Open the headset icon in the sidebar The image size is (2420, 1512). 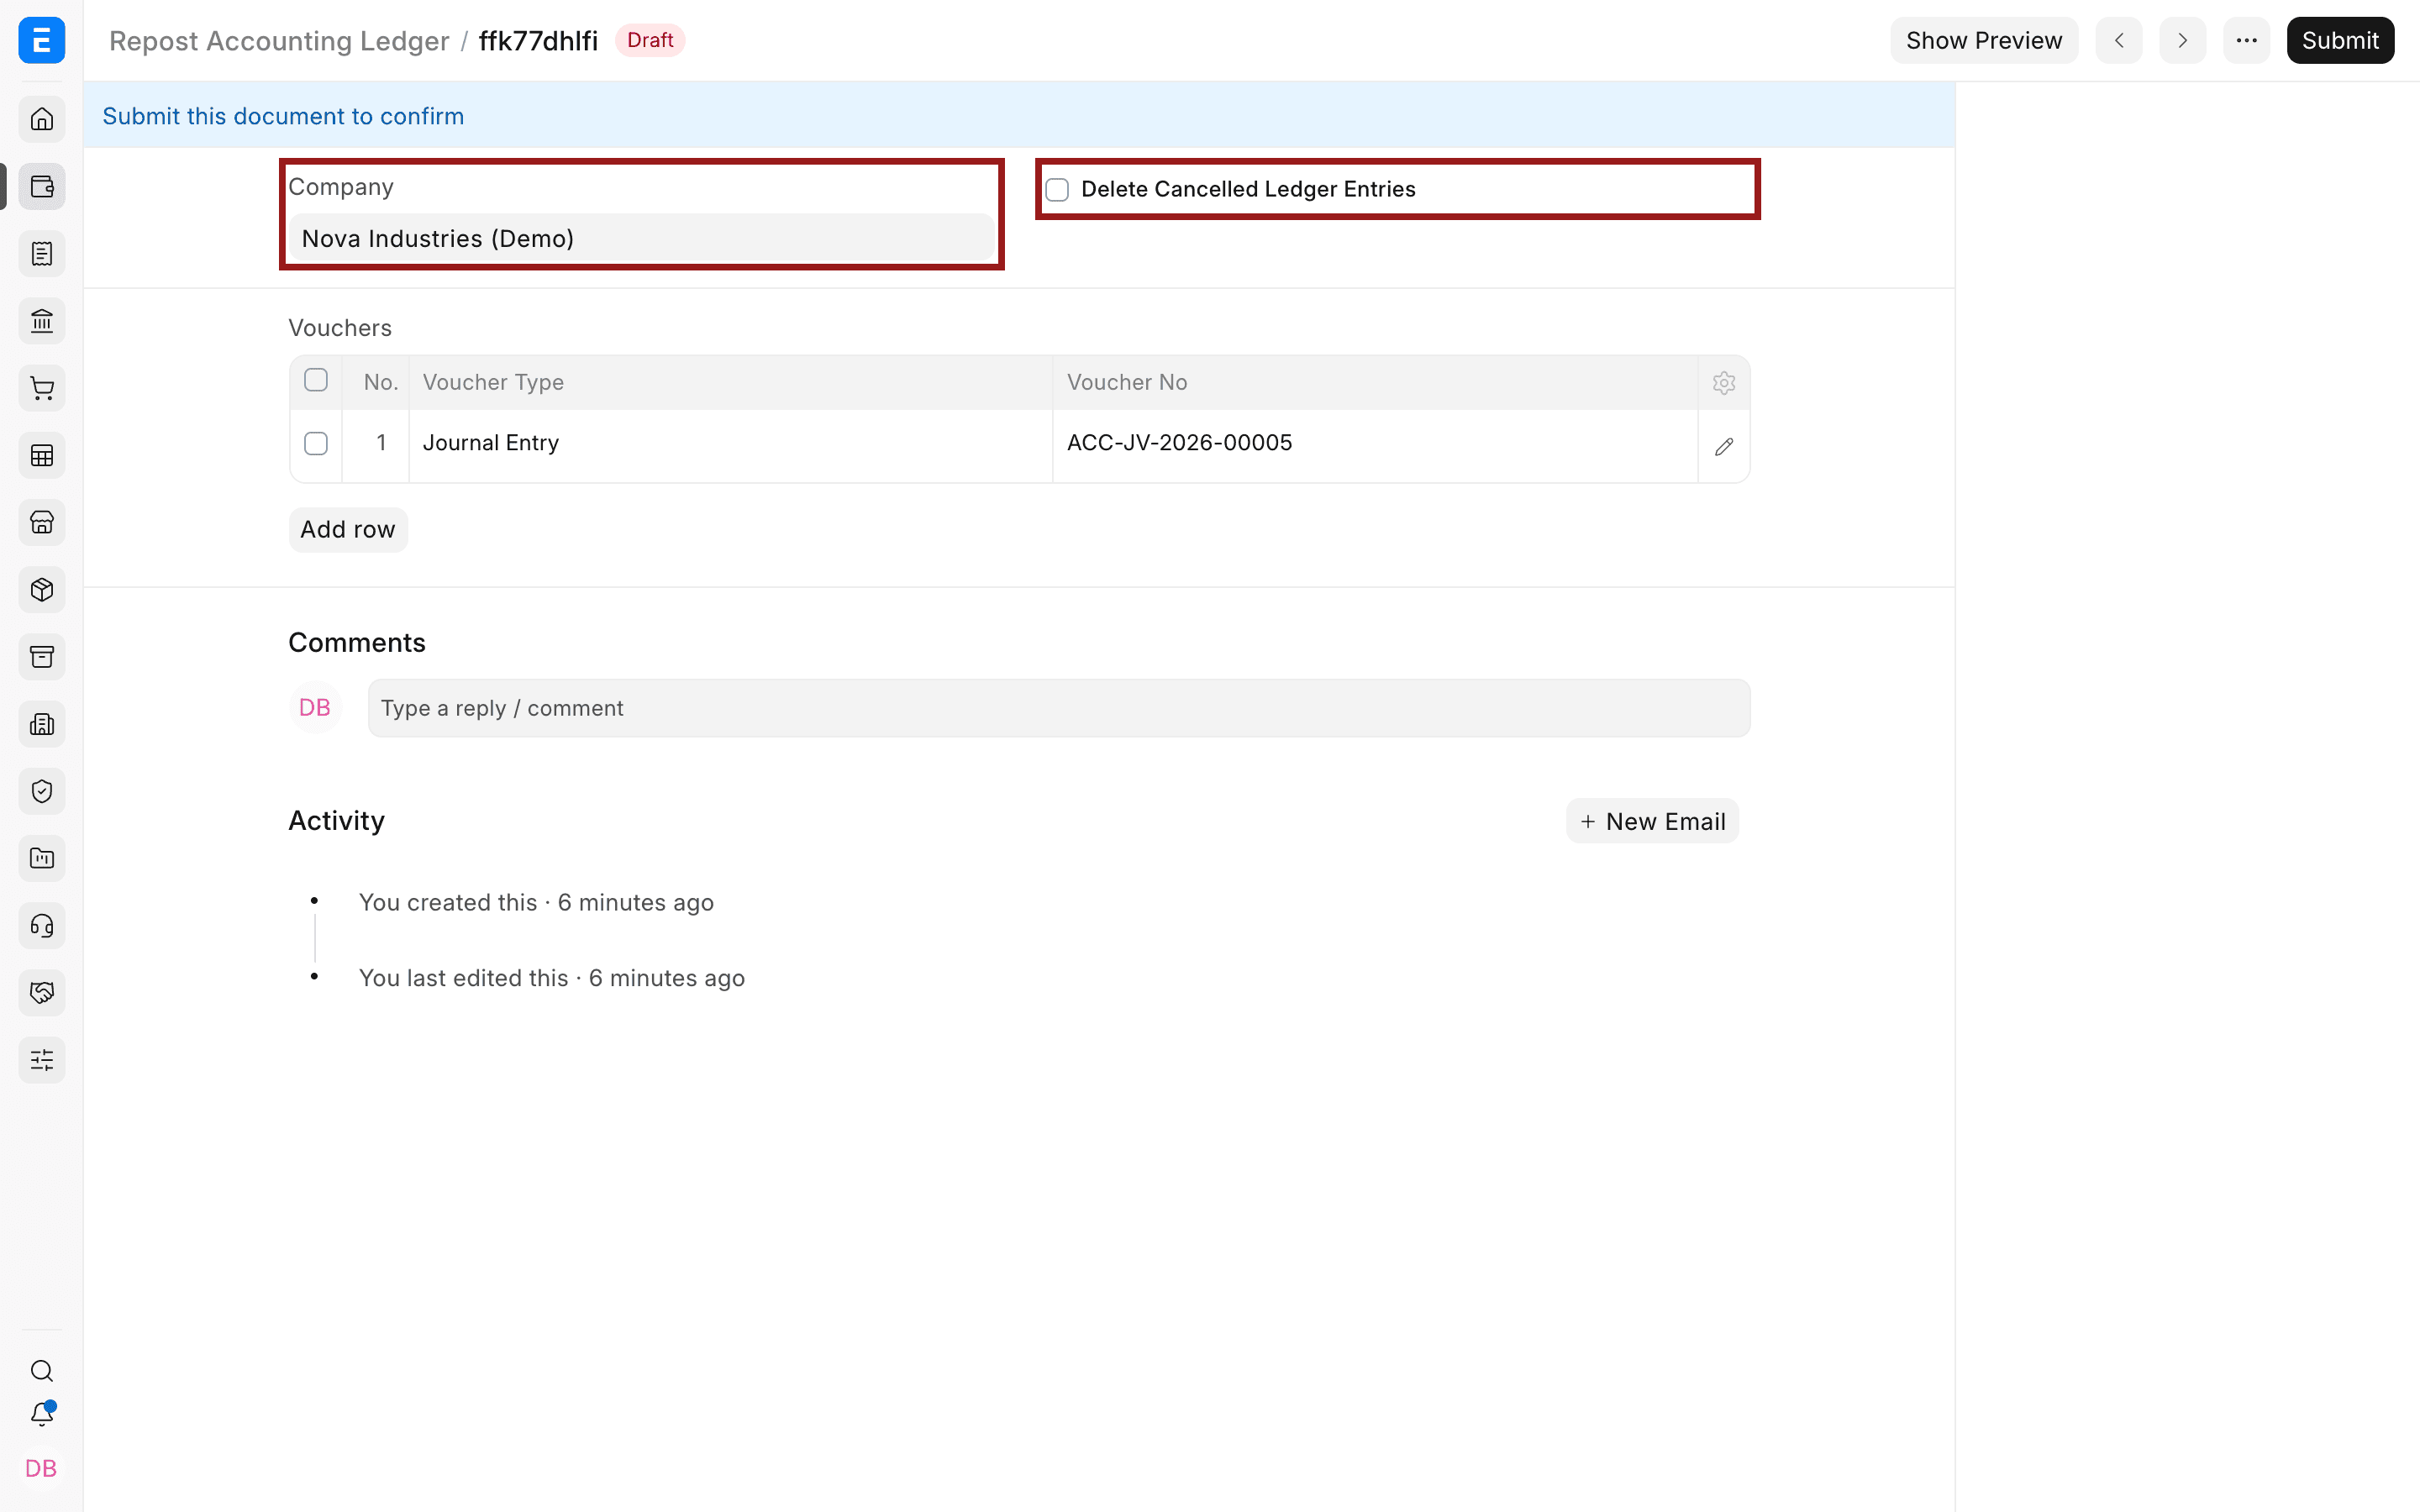point(41,926)
